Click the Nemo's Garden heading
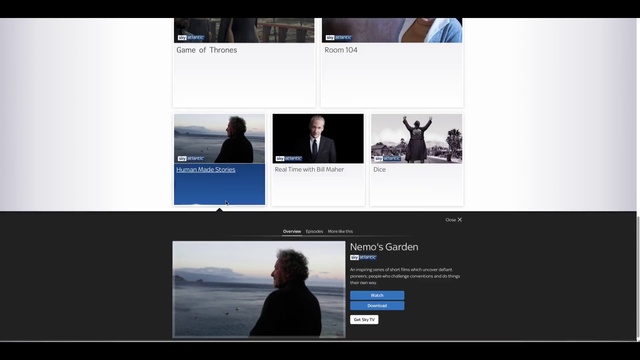640x360 pixels. (x=384, y=247)
